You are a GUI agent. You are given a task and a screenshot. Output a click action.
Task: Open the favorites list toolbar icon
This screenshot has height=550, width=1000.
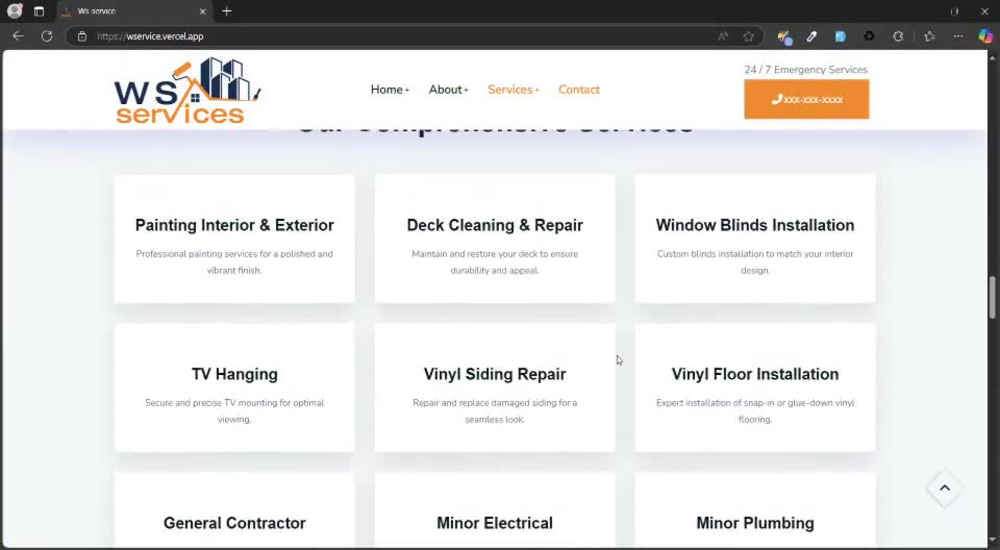pos(929,36)
